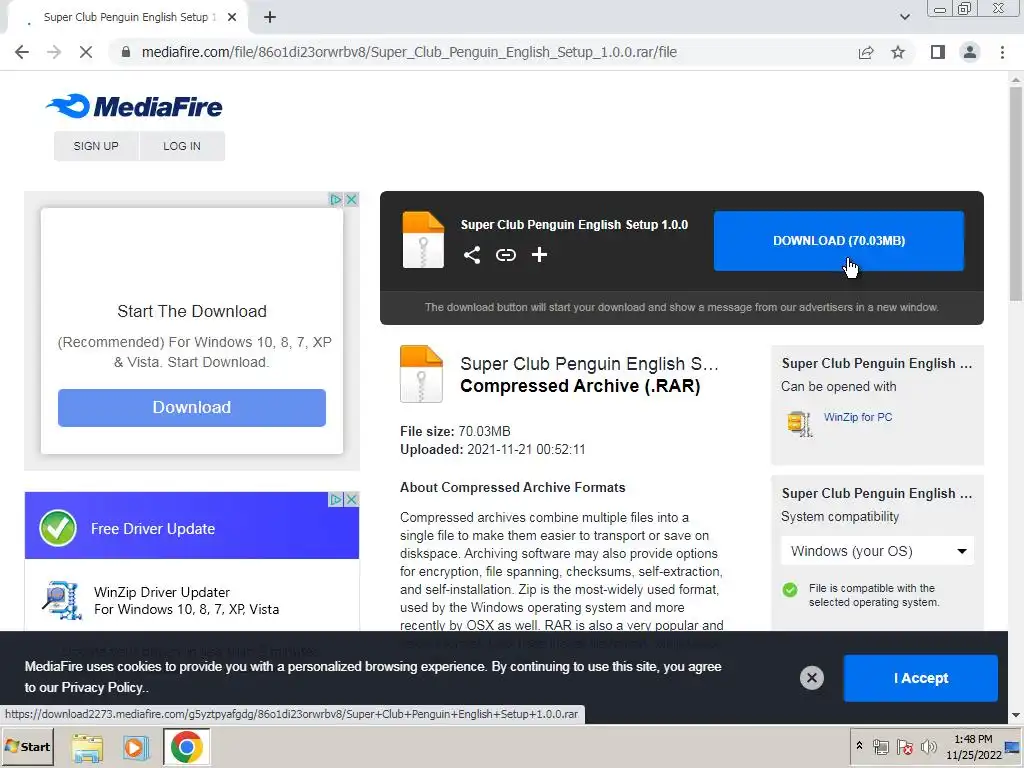Click the Action Center flag tray icon
This screenshot has width=1024, height=768.
click(904, 746)
